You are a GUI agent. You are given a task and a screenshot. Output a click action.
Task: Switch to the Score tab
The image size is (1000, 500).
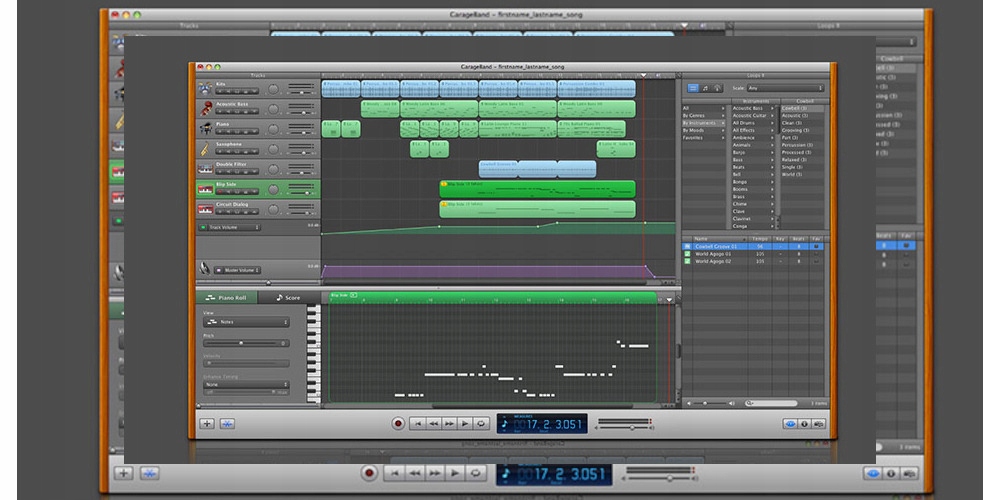click(288, 298)
